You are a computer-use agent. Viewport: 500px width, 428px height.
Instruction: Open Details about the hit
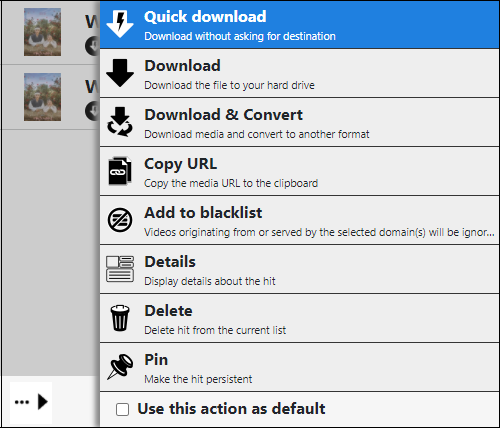[299, 269]
